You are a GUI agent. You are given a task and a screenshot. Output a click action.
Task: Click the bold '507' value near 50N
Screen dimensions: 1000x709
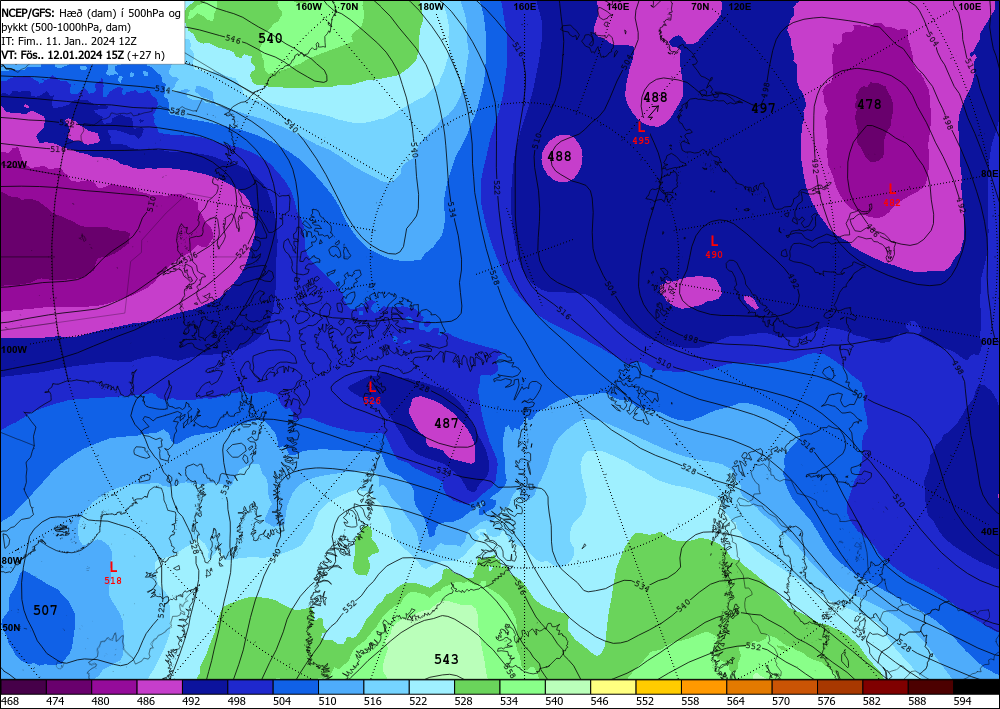pos(45,611)
